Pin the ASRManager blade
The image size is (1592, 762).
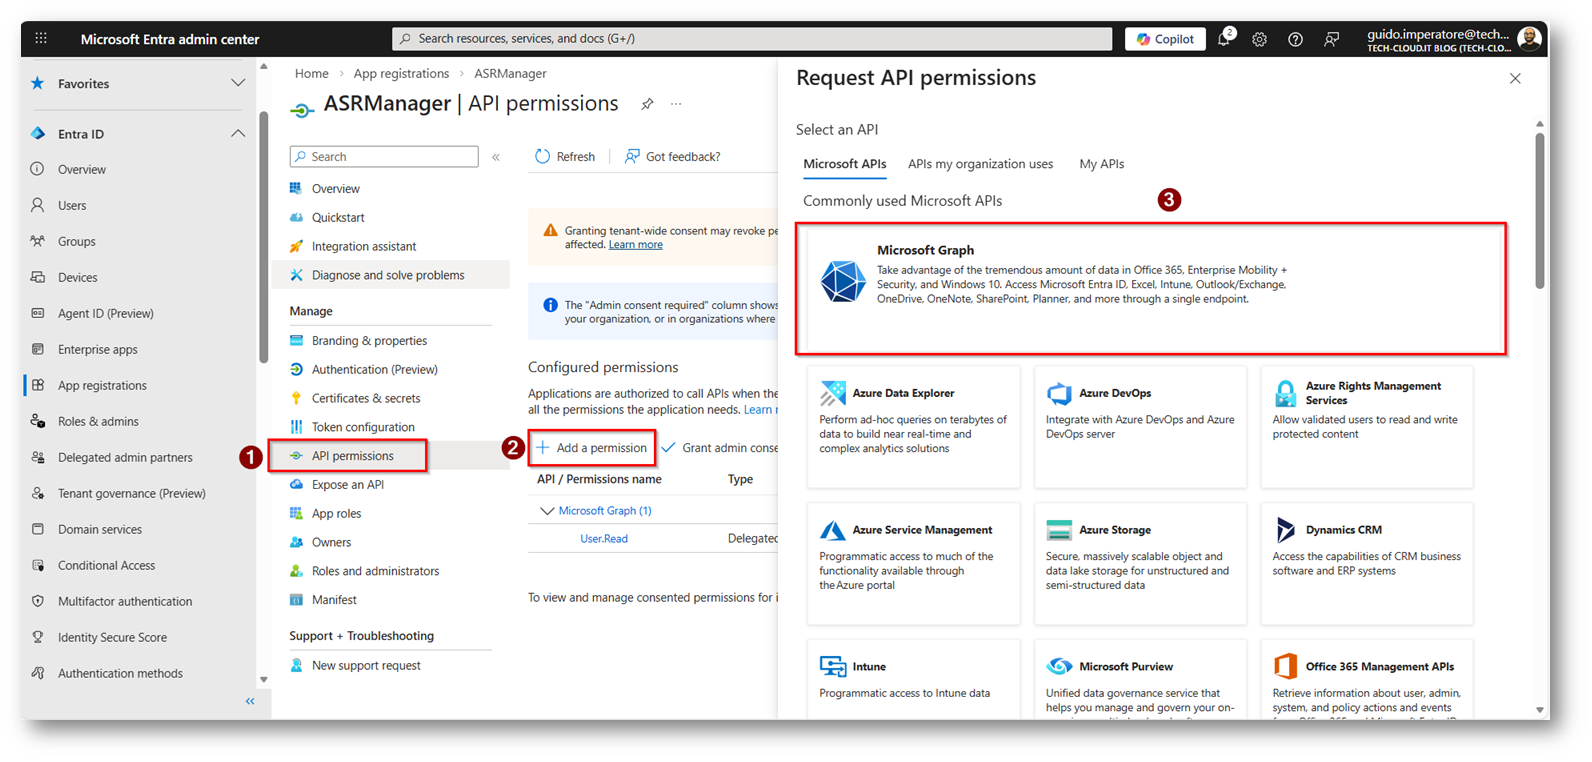(x=647, y=104)
